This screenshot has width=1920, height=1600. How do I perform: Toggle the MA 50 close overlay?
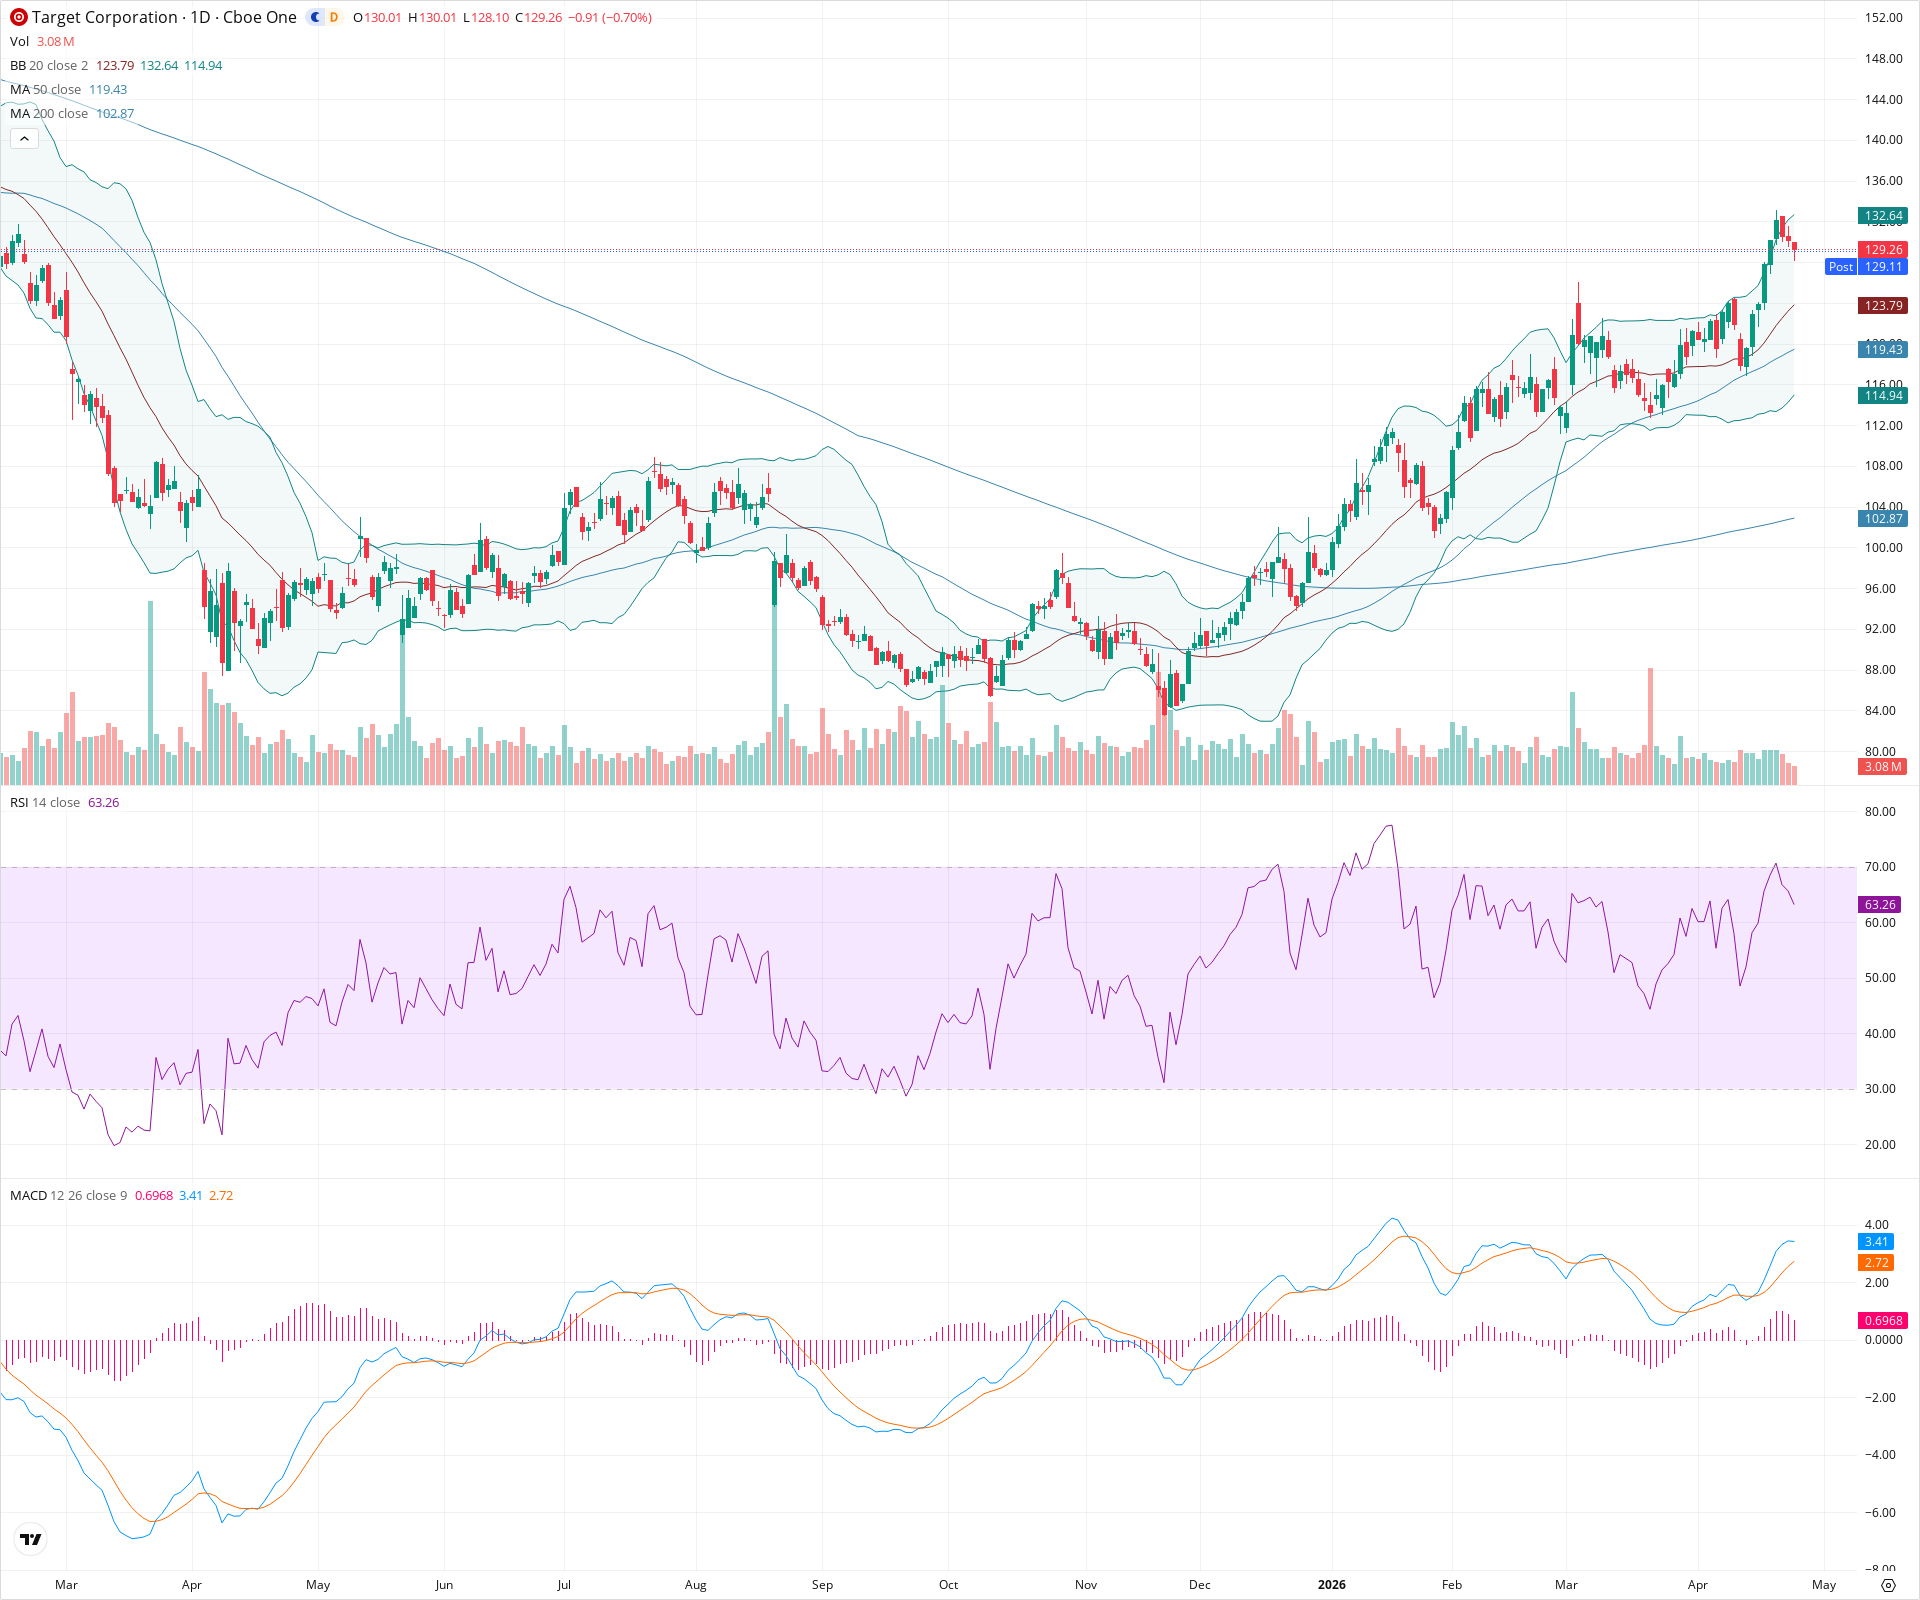(20, 89)
